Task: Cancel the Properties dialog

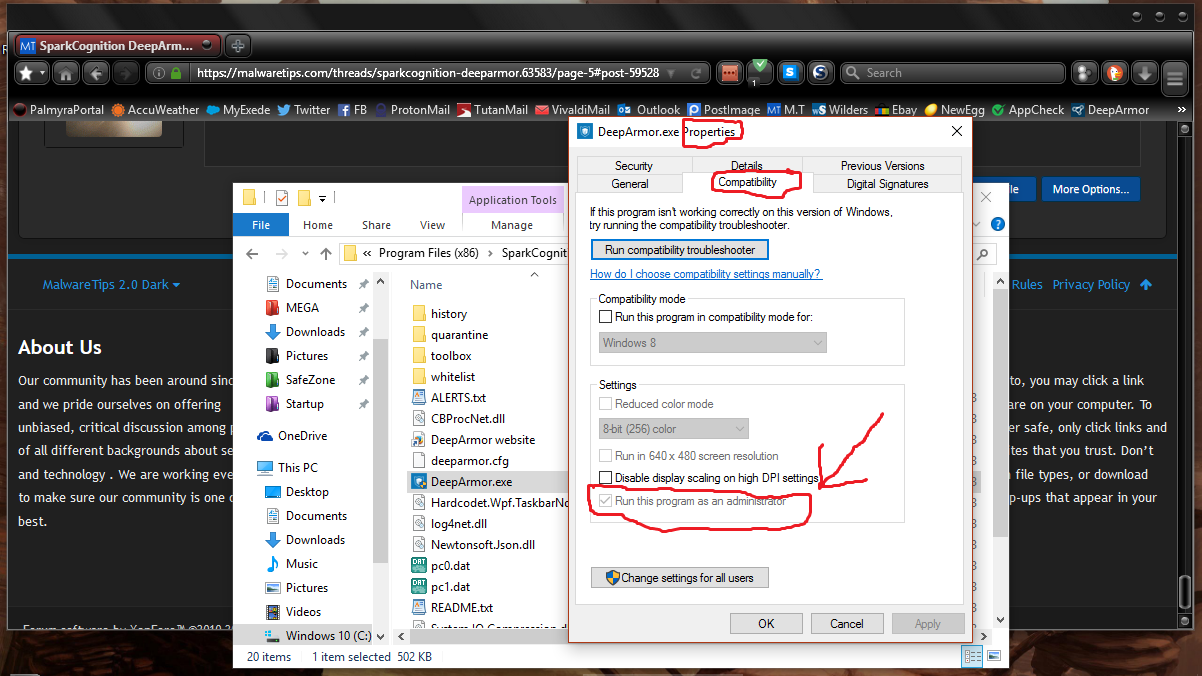Action: (x=847, y=624)
